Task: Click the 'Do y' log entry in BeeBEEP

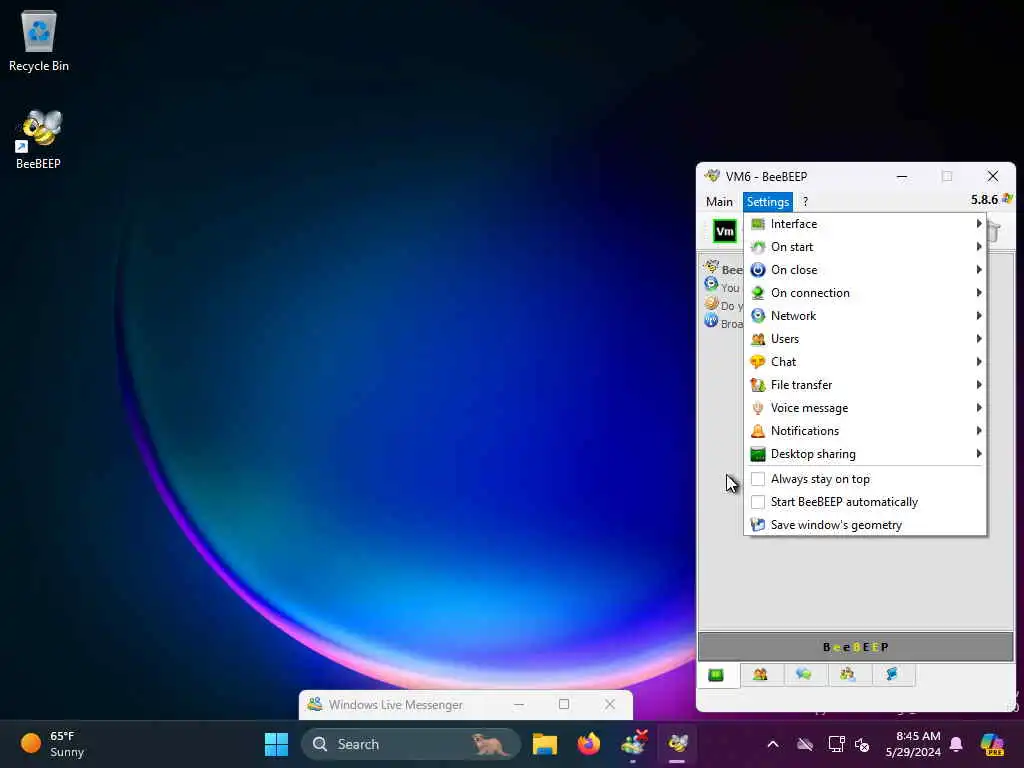Action: (731, 306)
